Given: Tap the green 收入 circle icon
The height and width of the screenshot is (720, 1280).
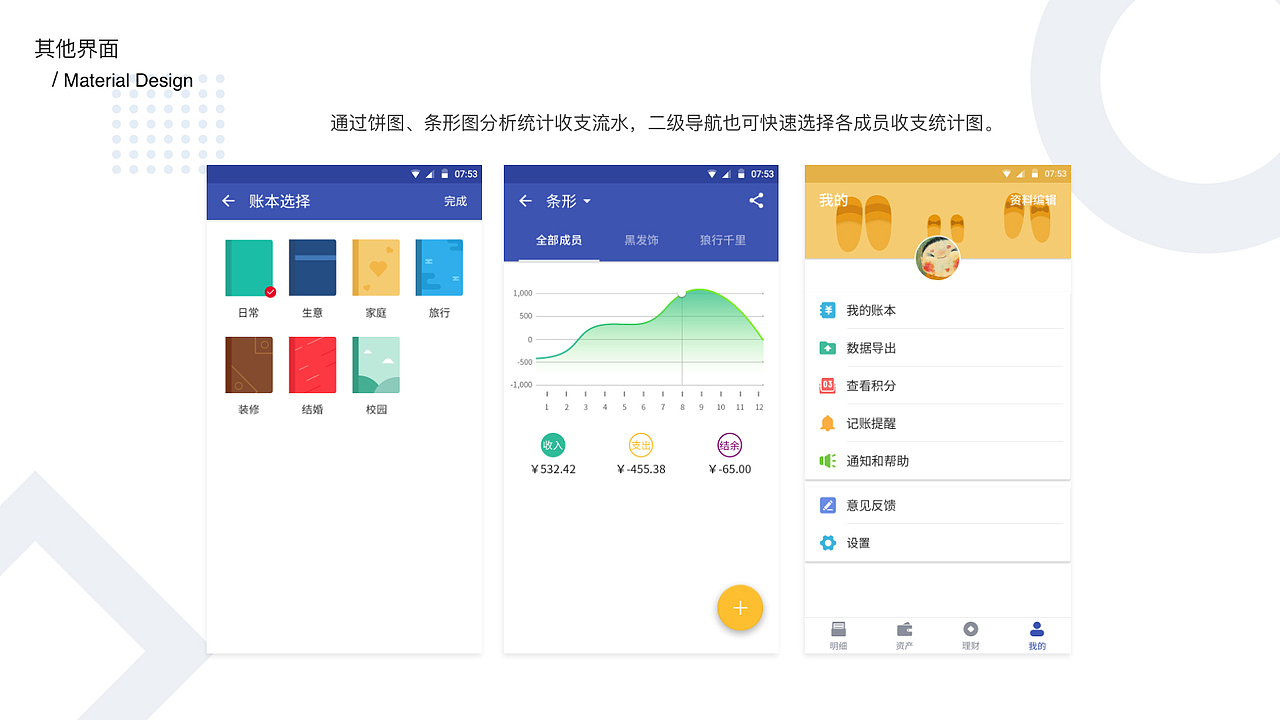Looking at the screenshot, I should [553, 445].
